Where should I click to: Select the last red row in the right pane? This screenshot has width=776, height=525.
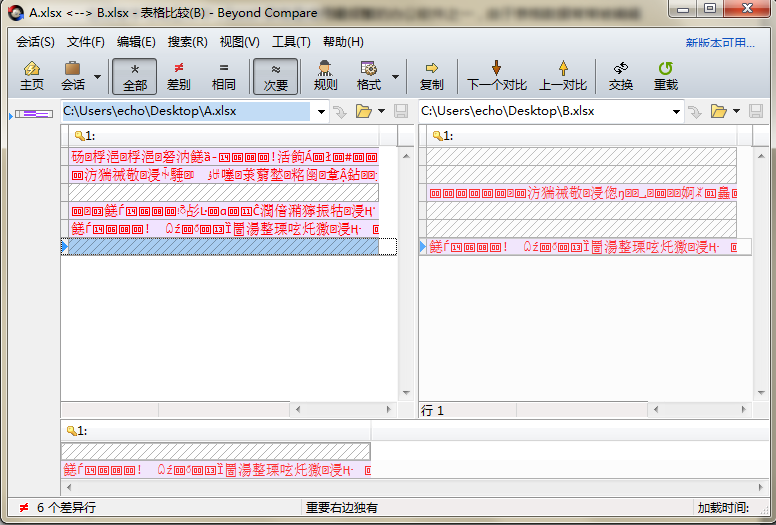(x=582, y=247)
